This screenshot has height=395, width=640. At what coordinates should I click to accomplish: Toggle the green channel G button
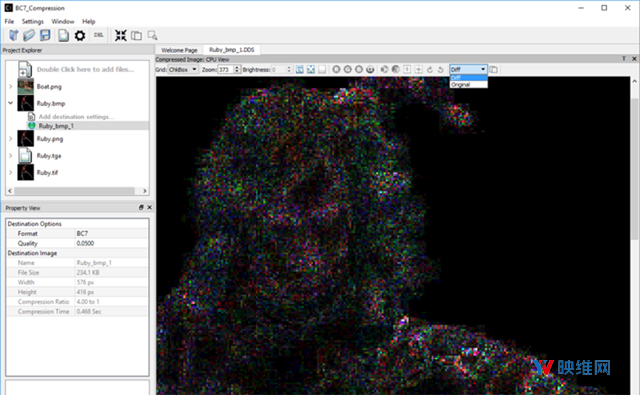pos(347,69)
